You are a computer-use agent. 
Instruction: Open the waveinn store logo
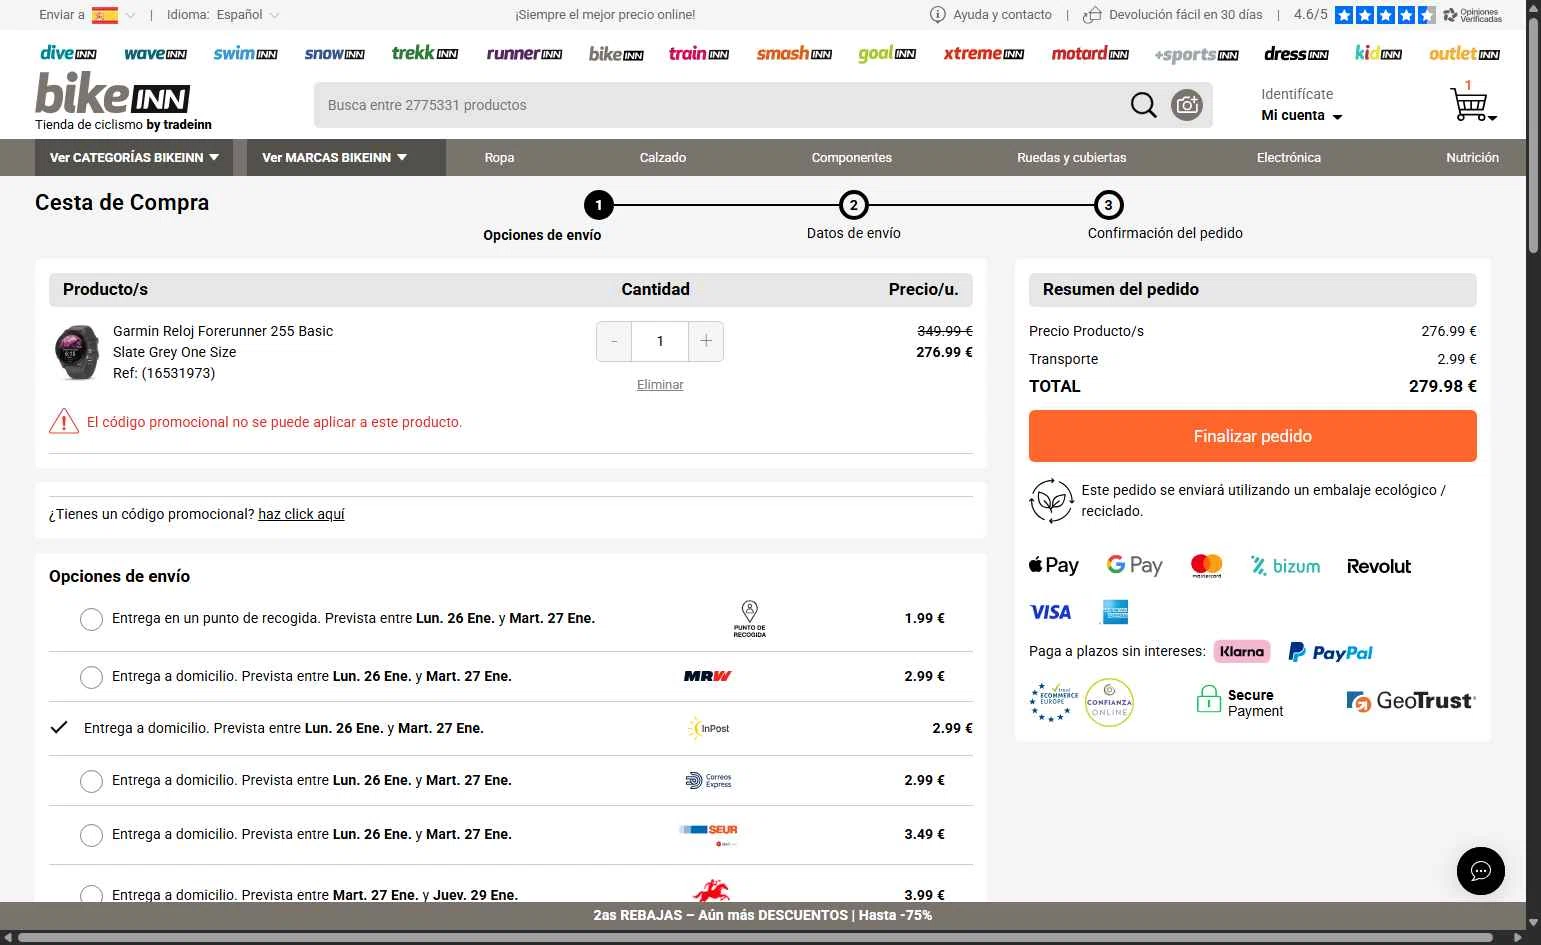(155, 54)
